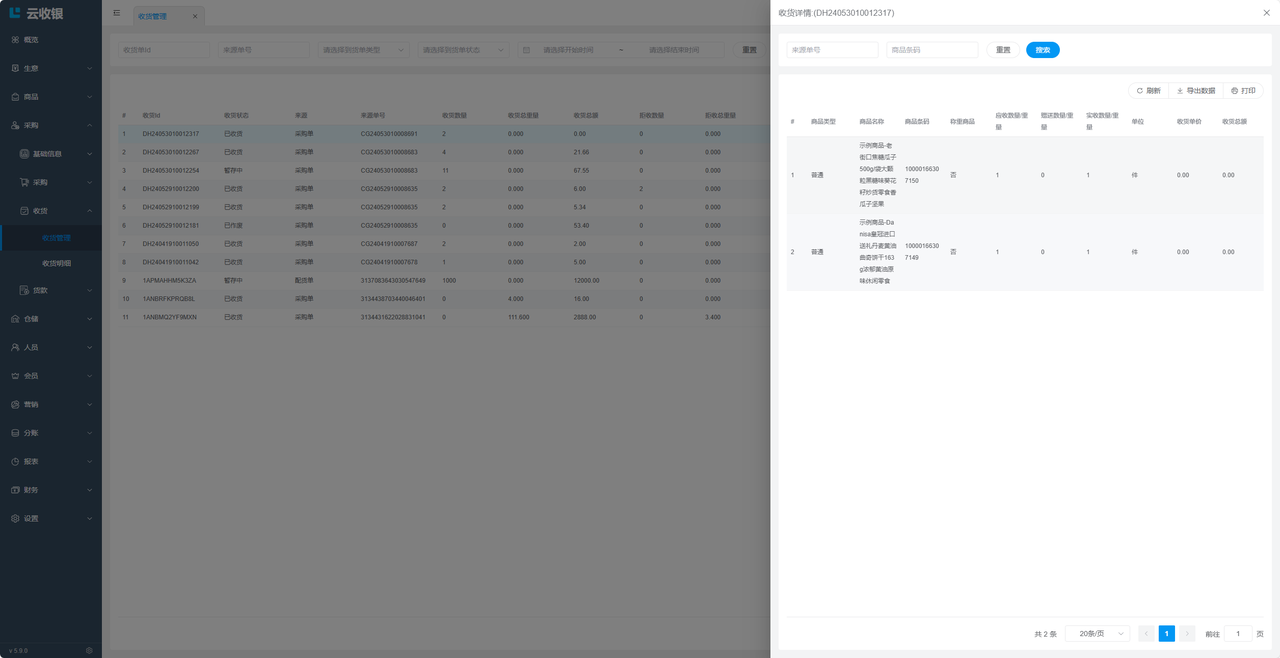The width and height of the screenshot is (1280, 658).
Task: Expand the 财务 sidebar menu
Action: tap(50, 490)
